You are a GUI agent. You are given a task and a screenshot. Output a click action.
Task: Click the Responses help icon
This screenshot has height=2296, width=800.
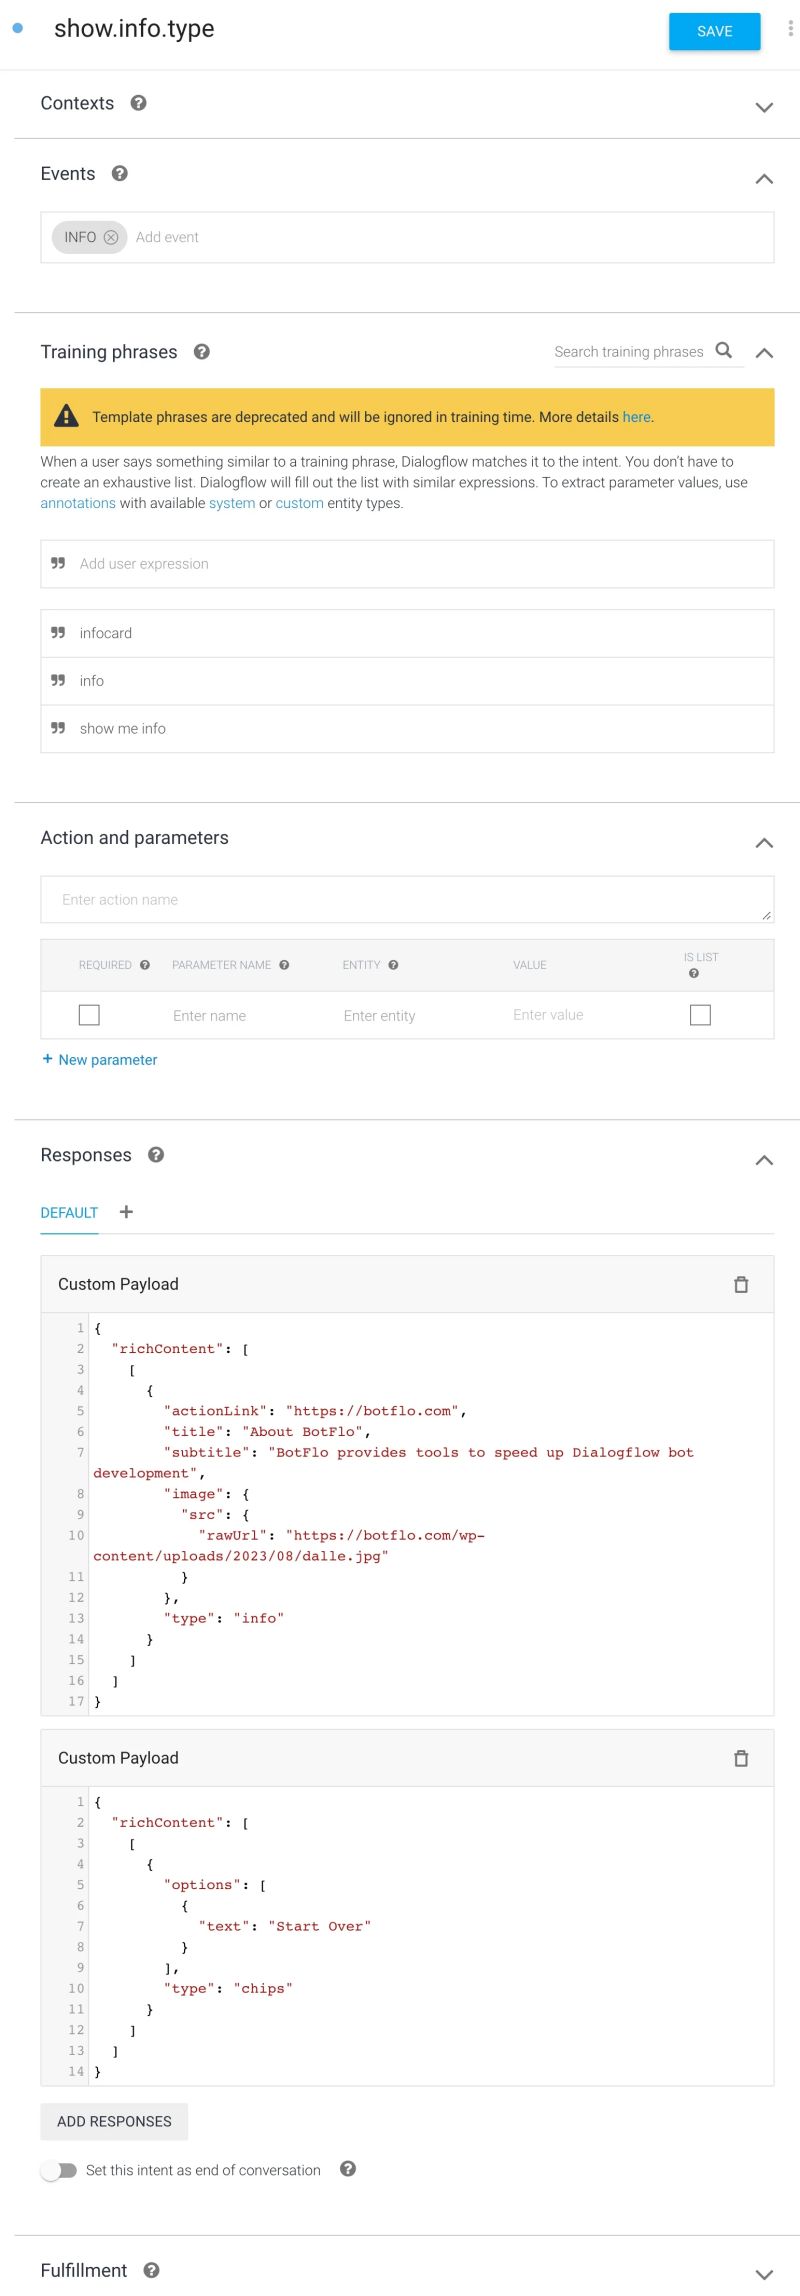tap(156, 1155)
